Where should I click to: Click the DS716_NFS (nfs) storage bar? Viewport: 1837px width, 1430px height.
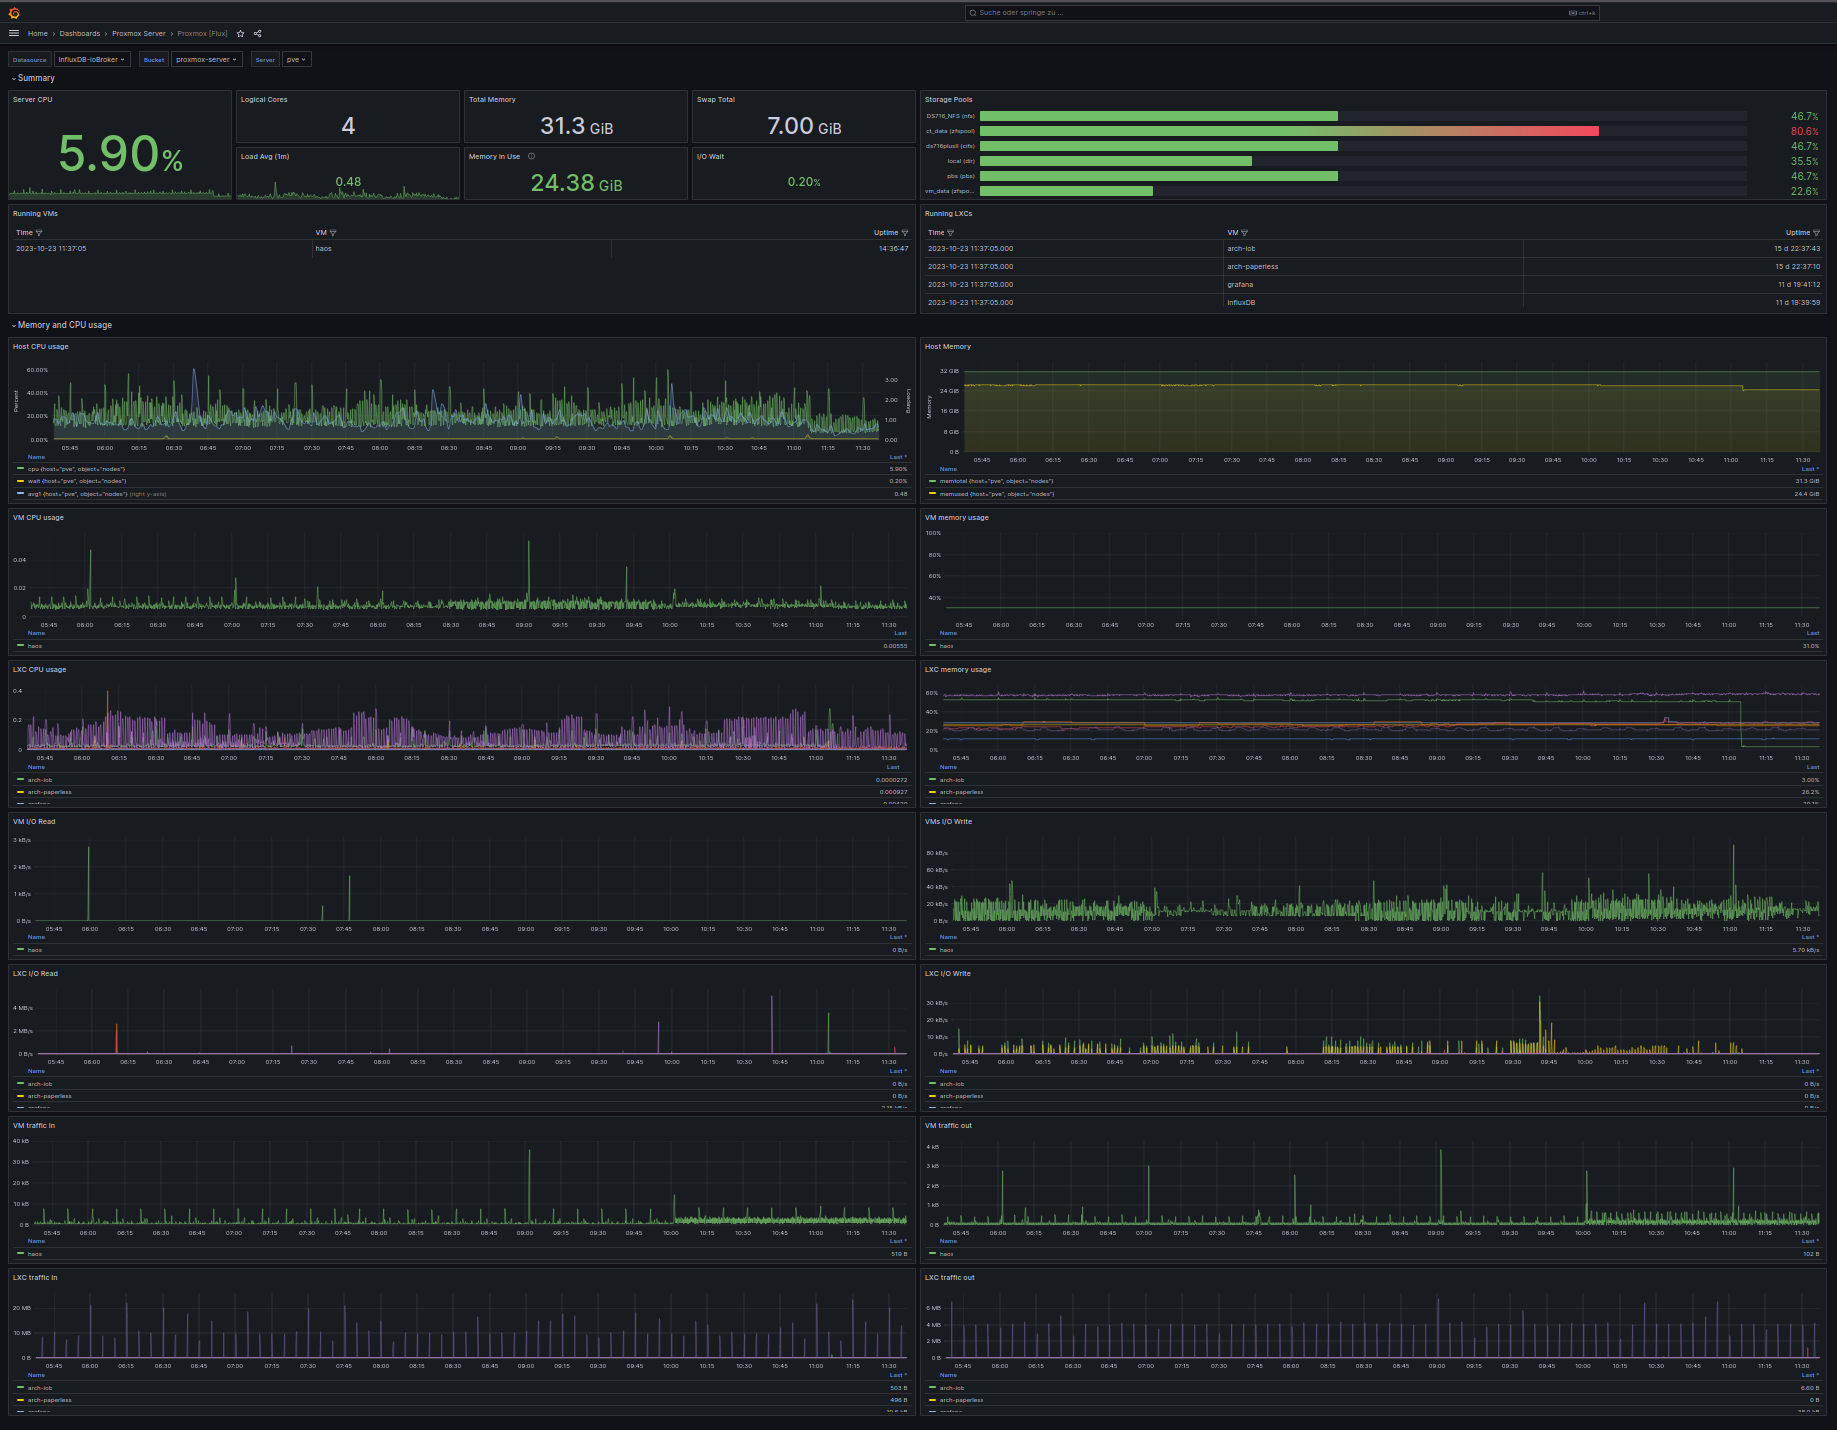click(1159, 116)
